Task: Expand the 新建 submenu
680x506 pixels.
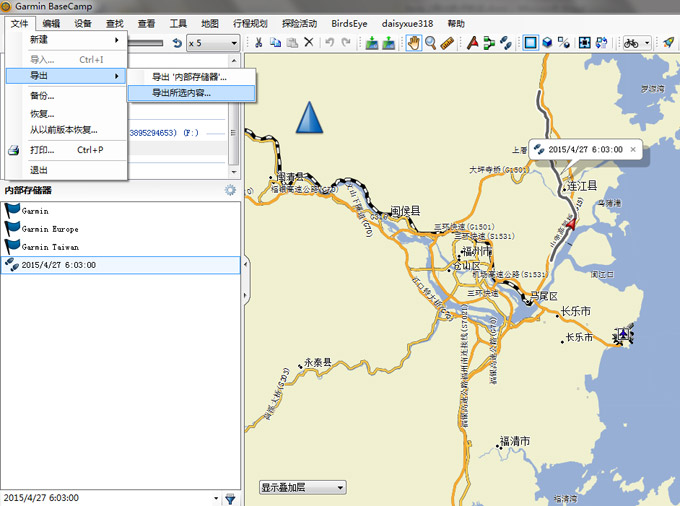Action: (66, 40)
